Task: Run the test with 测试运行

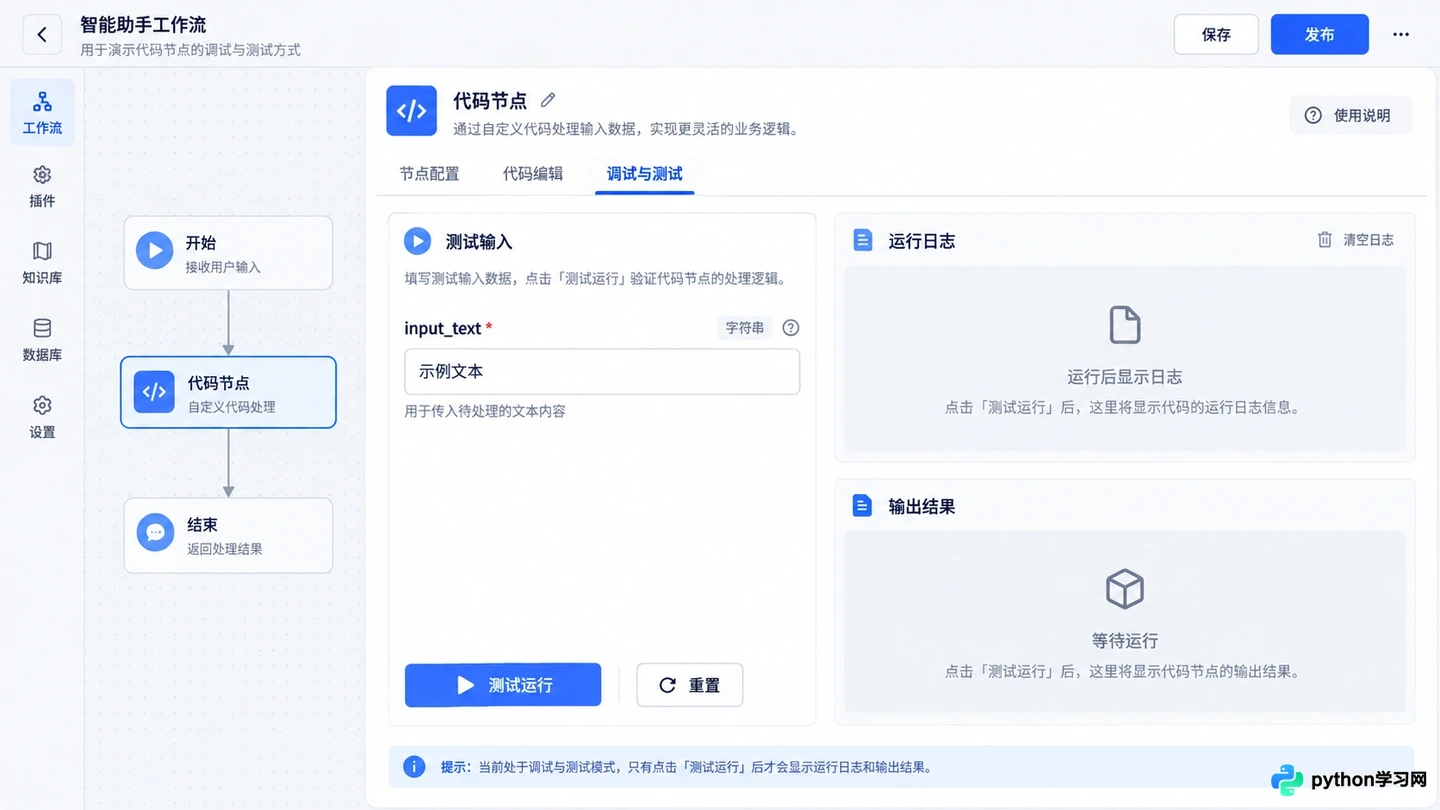Action: click(503, 685)
